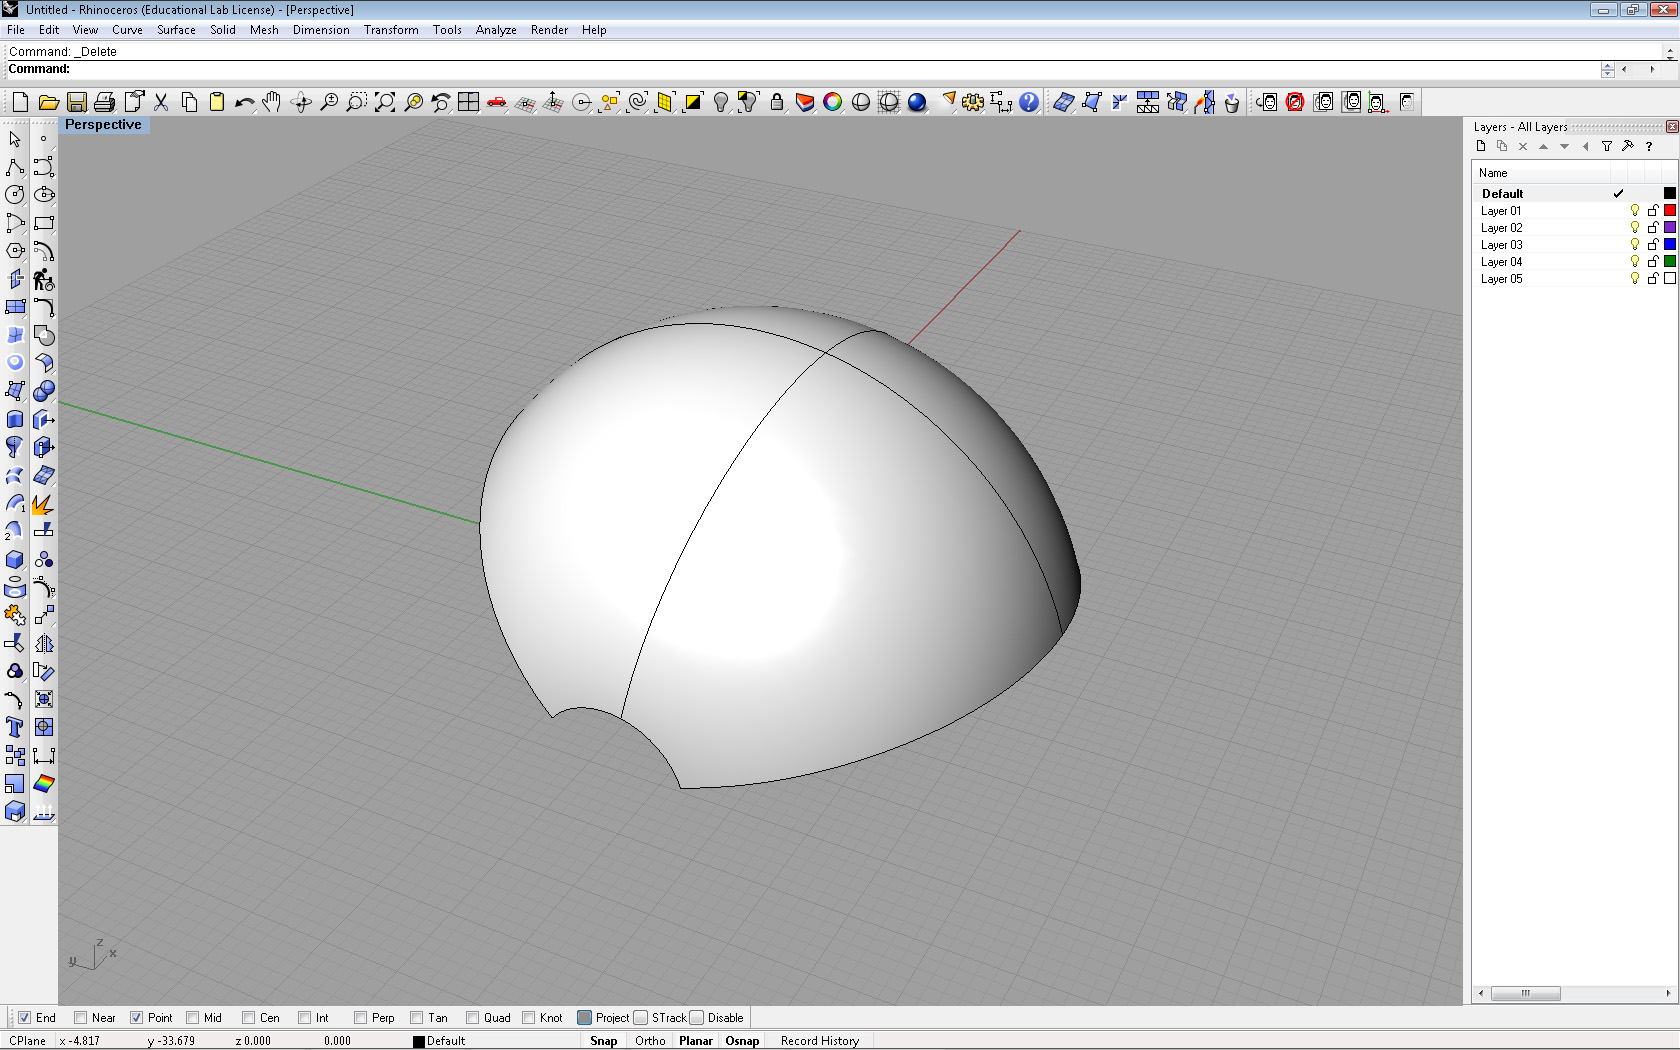
Task: Select the Box solid tool in the sidebar
Action: pos(15,559)
